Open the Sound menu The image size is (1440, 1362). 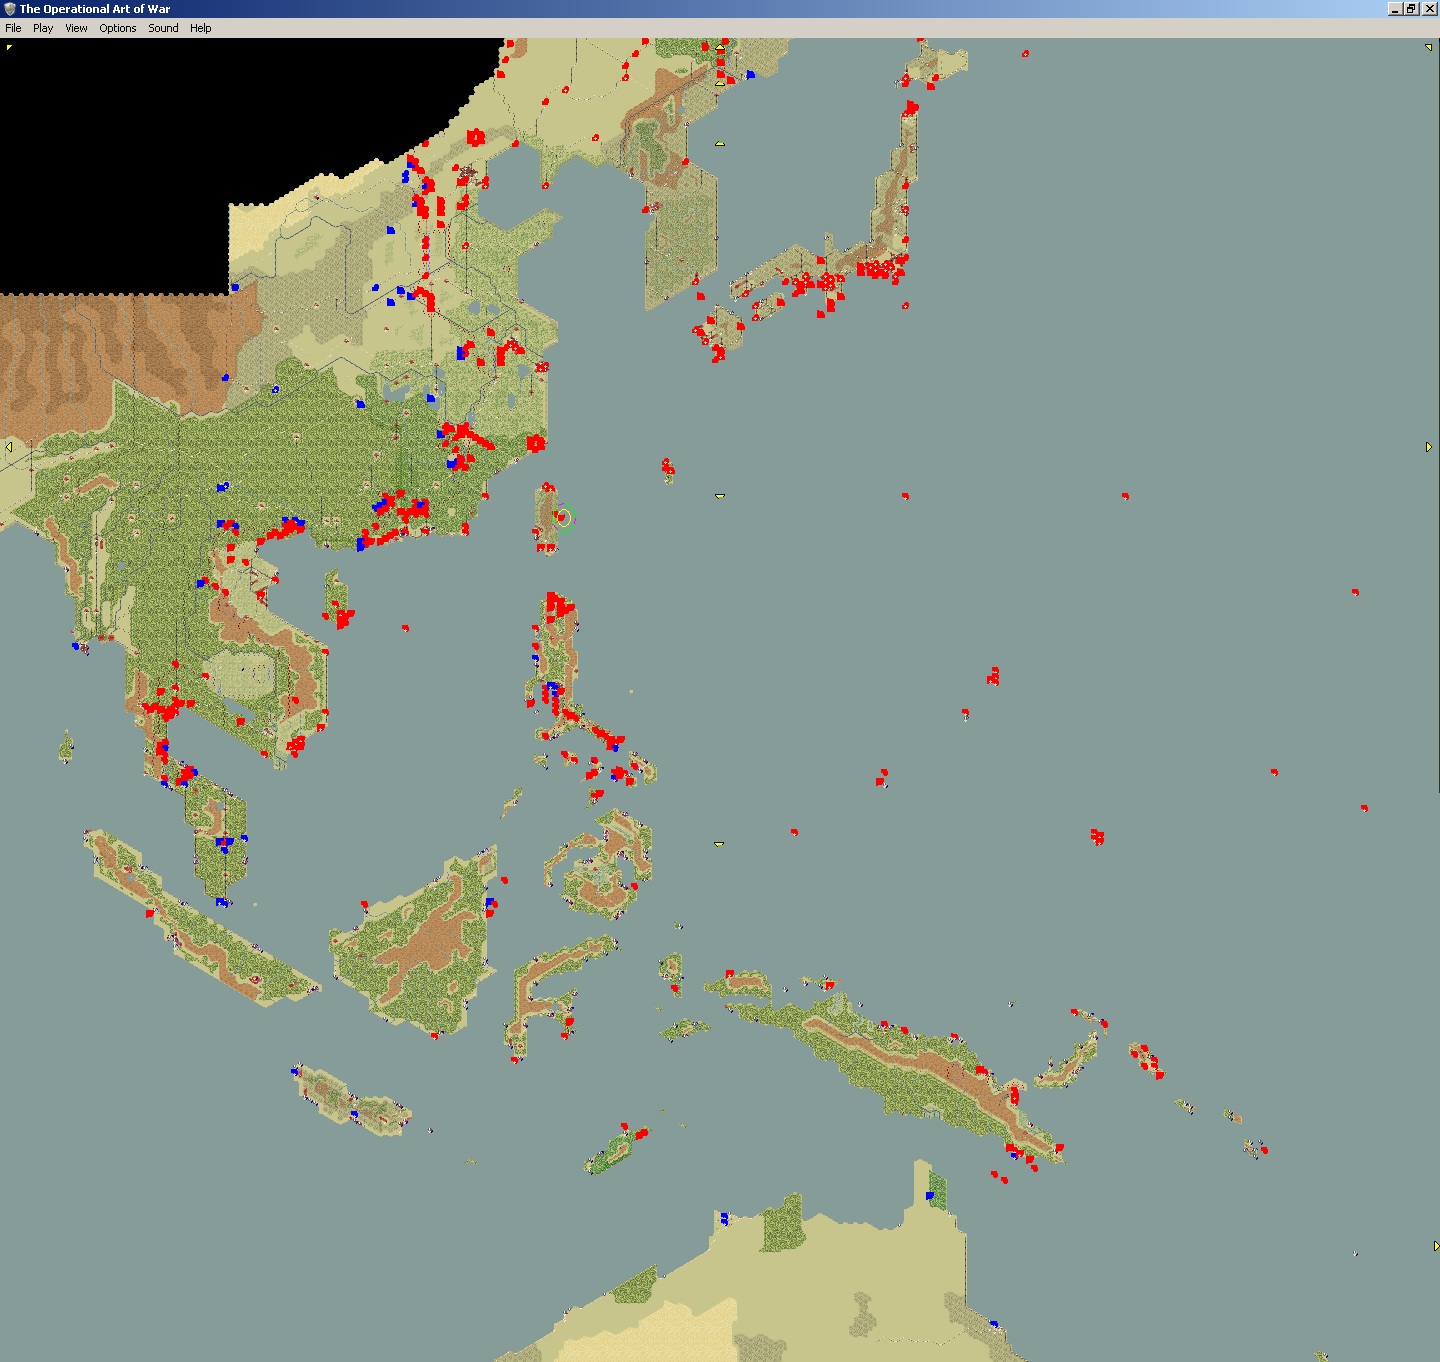coord(163,28)
